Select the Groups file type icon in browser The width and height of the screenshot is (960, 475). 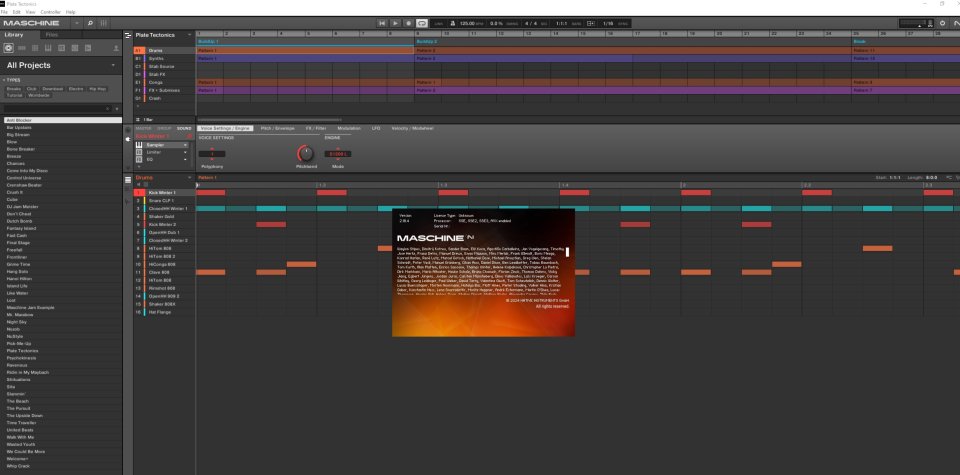coord(21,48)
